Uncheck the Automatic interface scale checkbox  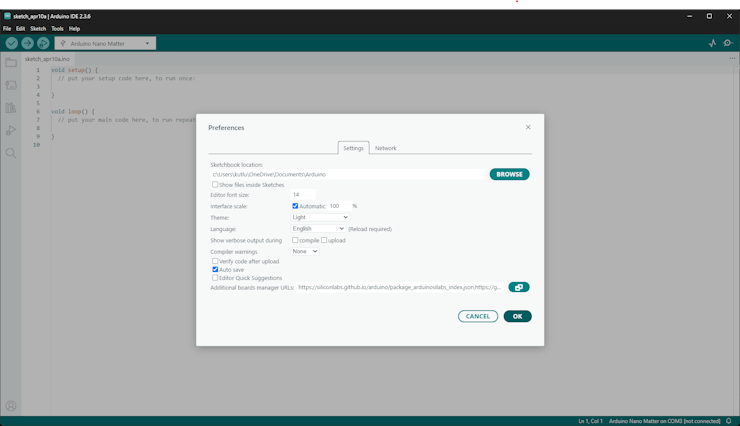point(295,206)
